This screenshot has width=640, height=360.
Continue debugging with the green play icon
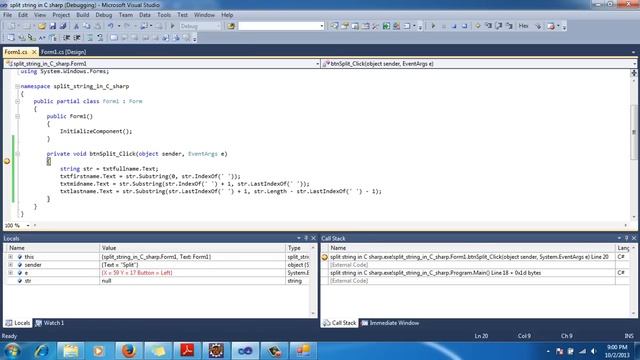coord(433,26)
